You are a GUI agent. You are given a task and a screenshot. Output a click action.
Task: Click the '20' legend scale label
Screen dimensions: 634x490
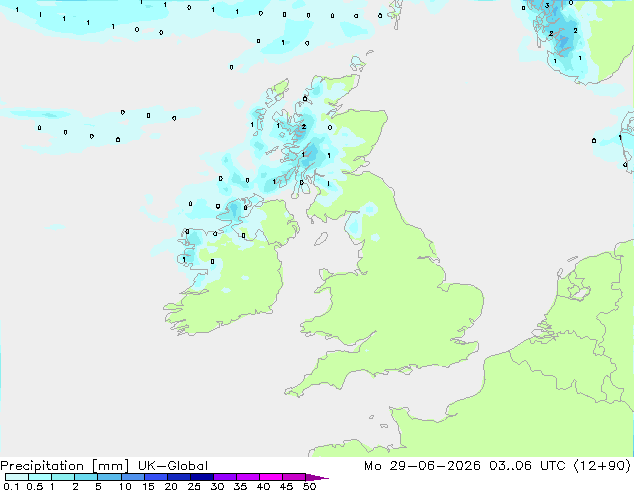pyautogui.click(x=171, y=486)
